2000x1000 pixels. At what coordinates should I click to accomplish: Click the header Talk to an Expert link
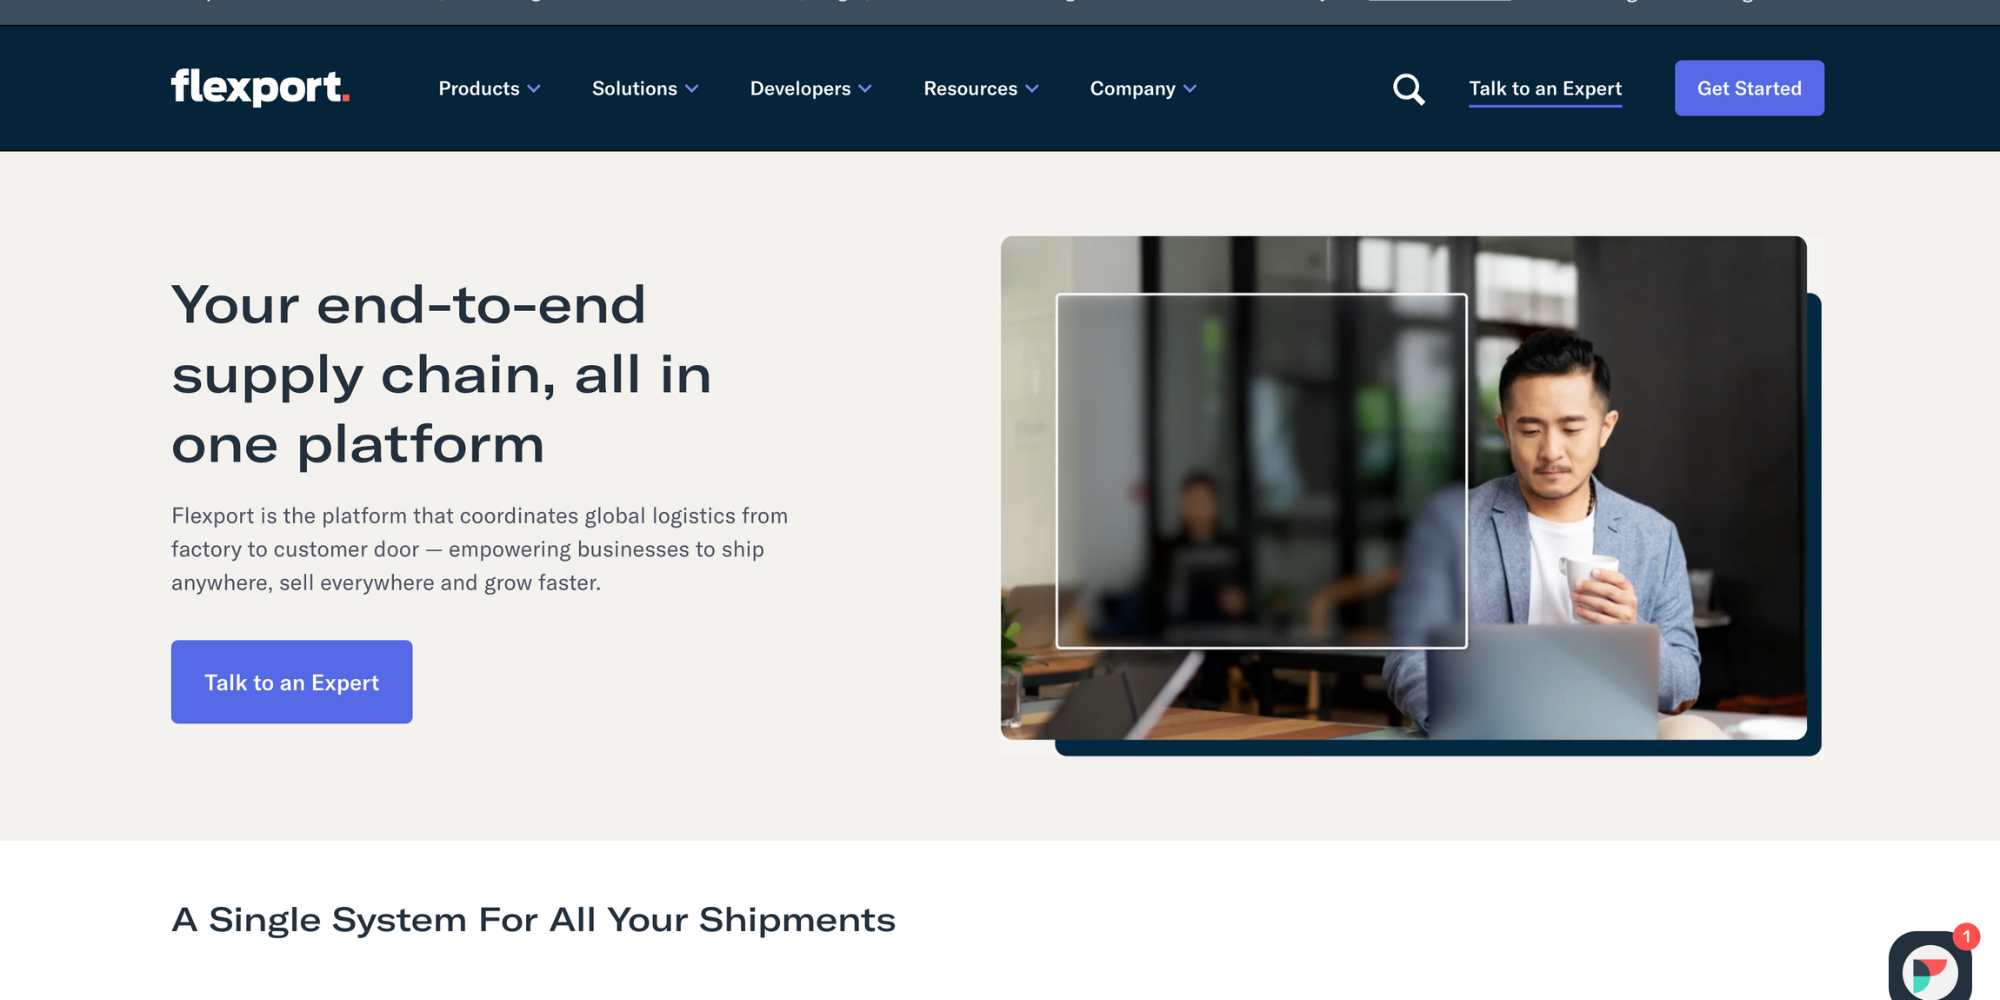(x=1545, y=89)
